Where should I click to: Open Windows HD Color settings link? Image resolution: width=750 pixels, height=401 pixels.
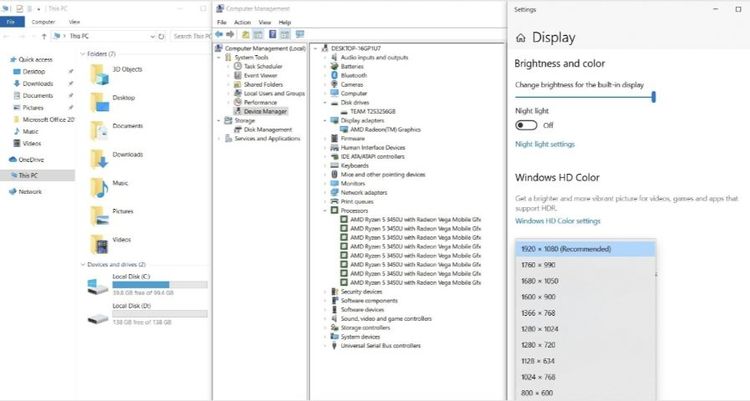(558, 221)
